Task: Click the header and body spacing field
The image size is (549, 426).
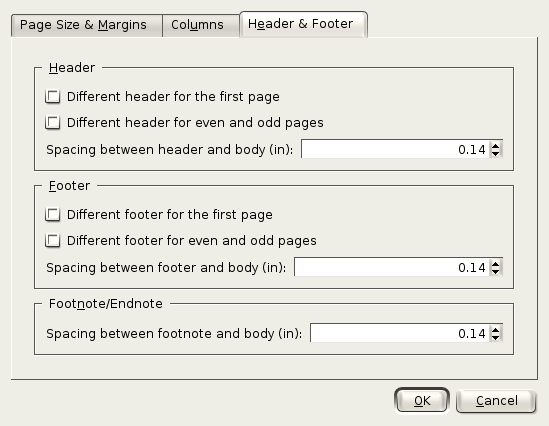Action: tap(395, 149)
